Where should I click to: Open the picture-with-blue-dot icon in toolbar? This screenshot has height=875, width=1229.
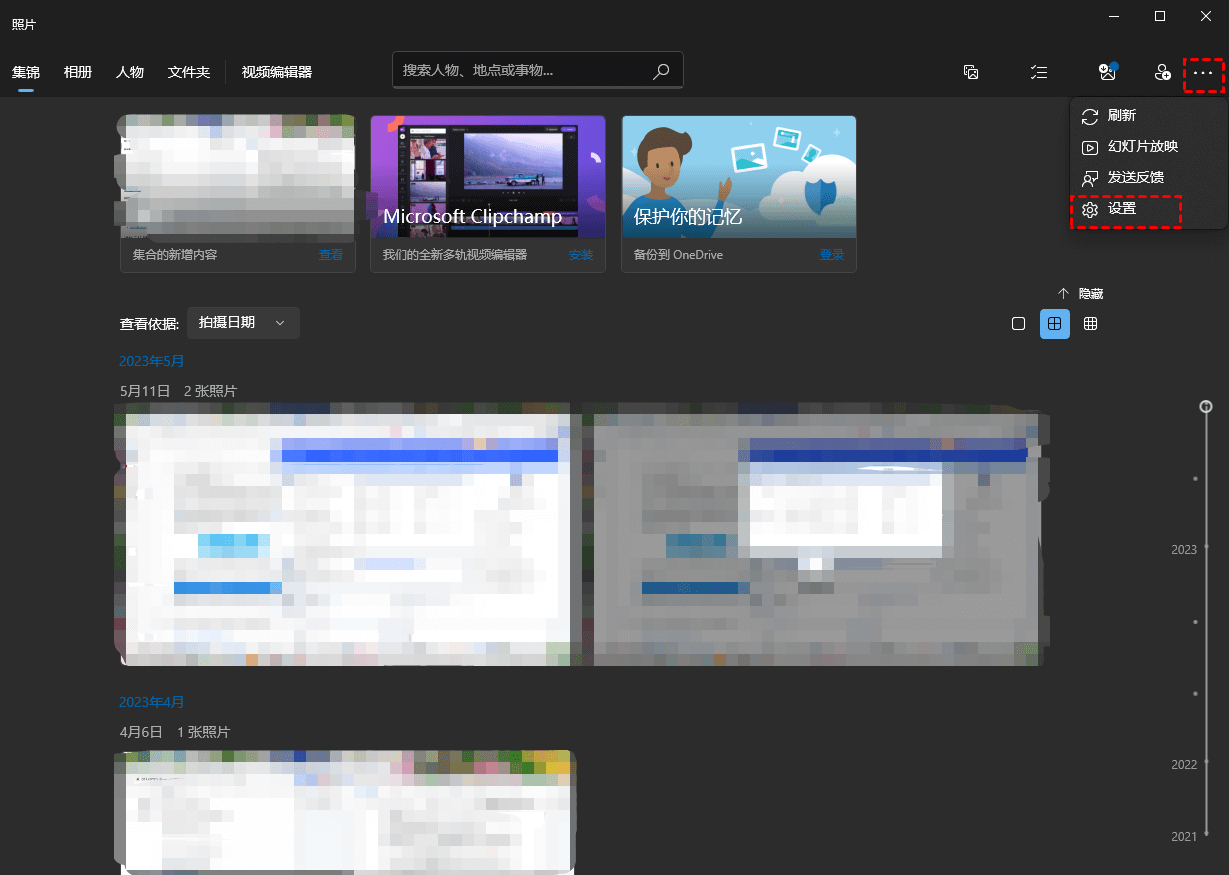click(1108, 71)
